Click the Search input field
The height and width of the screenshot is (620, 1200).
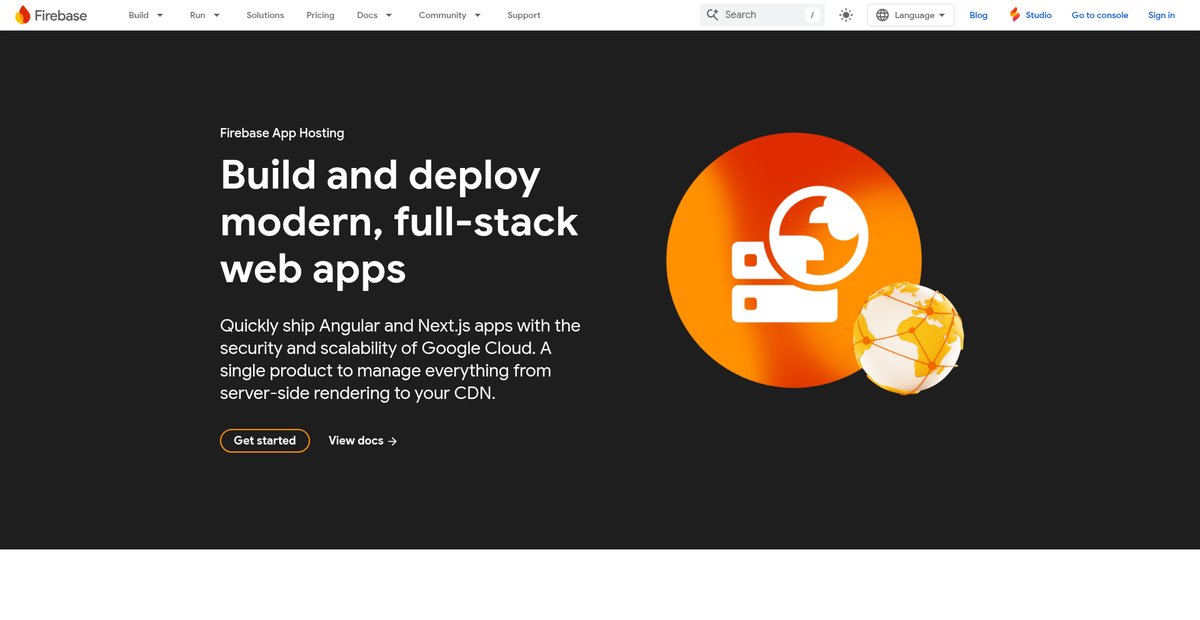pos(762,15)
